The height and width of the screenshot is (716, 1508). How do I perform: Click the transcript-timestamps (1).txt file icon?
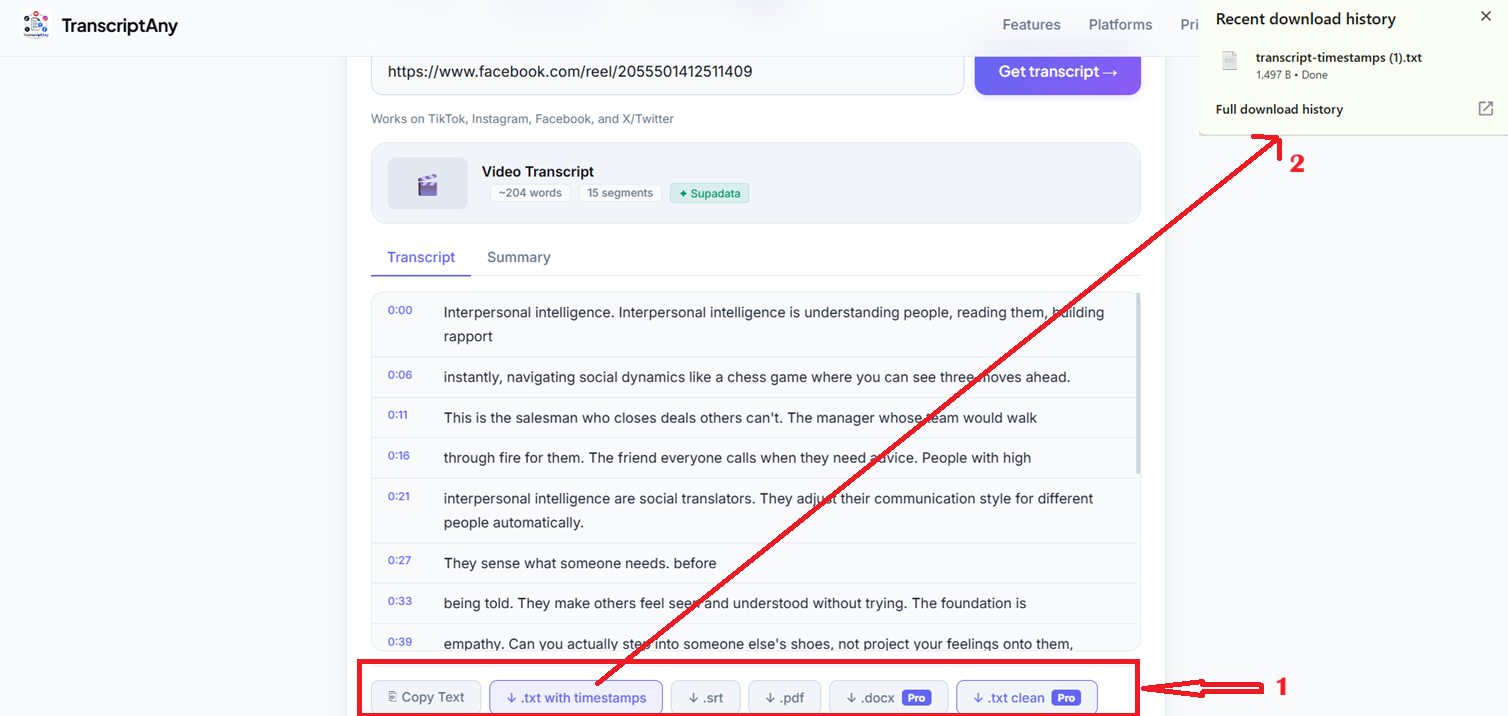[1230, 61]
